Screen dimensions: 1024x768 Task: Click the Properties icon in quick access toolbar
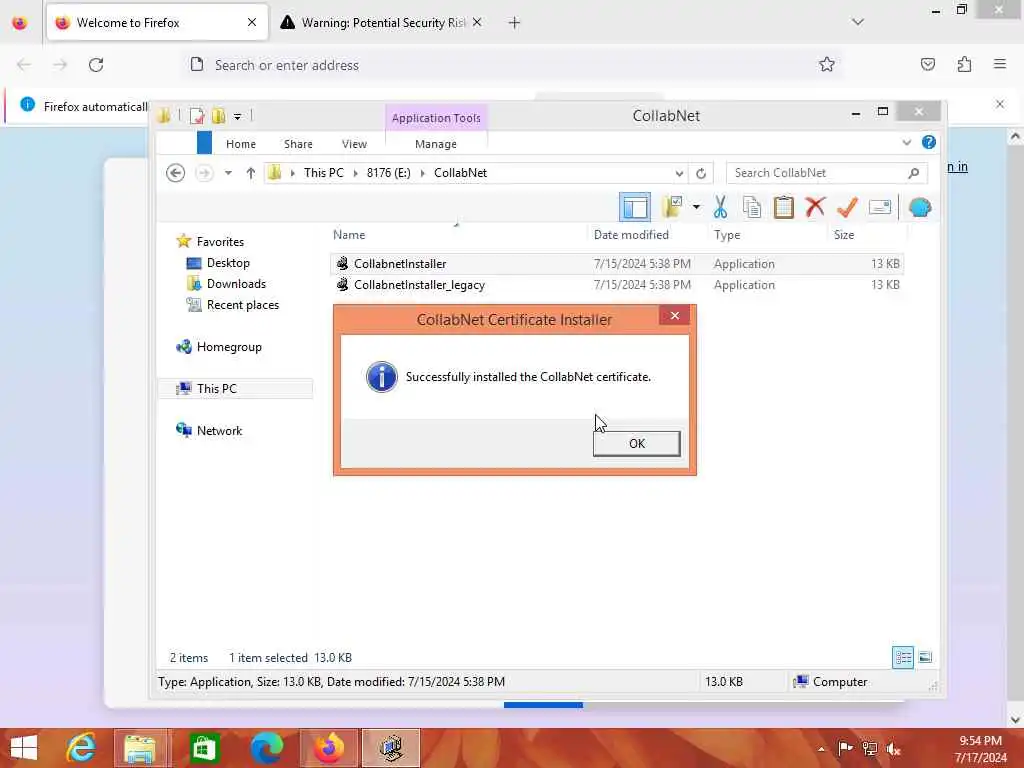coord(197,116)
